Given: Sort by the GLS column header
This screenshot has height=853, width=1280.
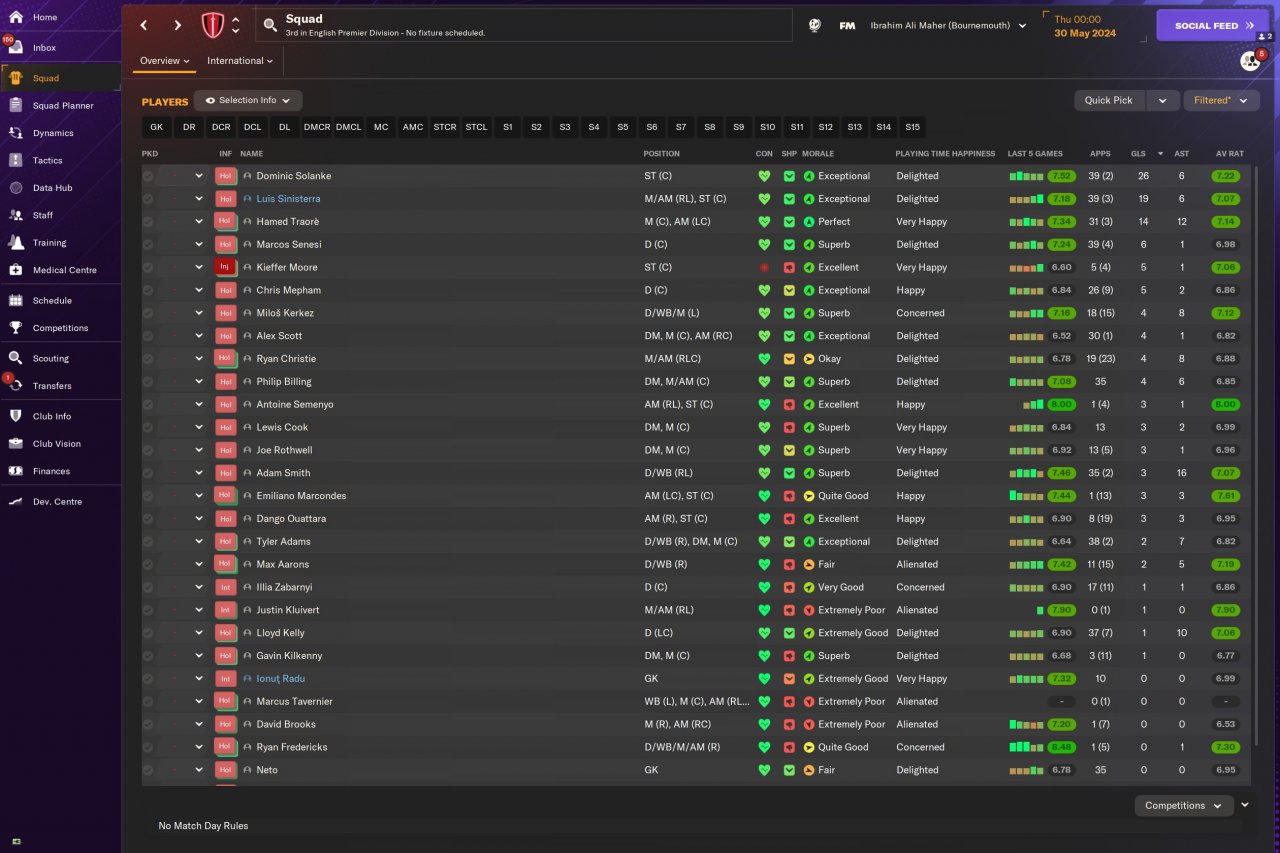Looking at the screenshot, I should coord(1138,154).
